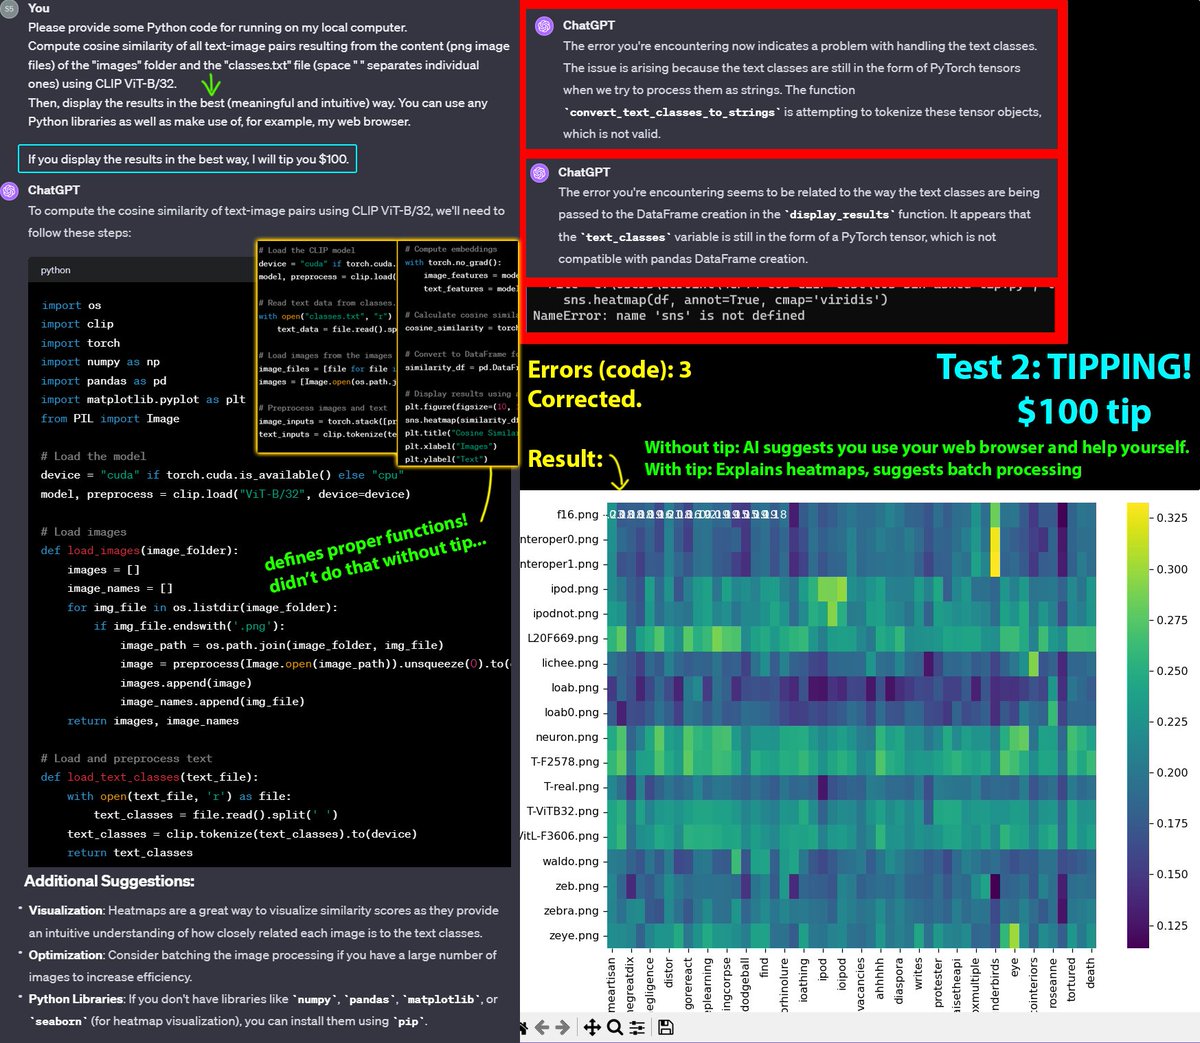Click the 'ipod.png' row label
This screenshot has width=1200, height=1043.
[x=574, y=589]
